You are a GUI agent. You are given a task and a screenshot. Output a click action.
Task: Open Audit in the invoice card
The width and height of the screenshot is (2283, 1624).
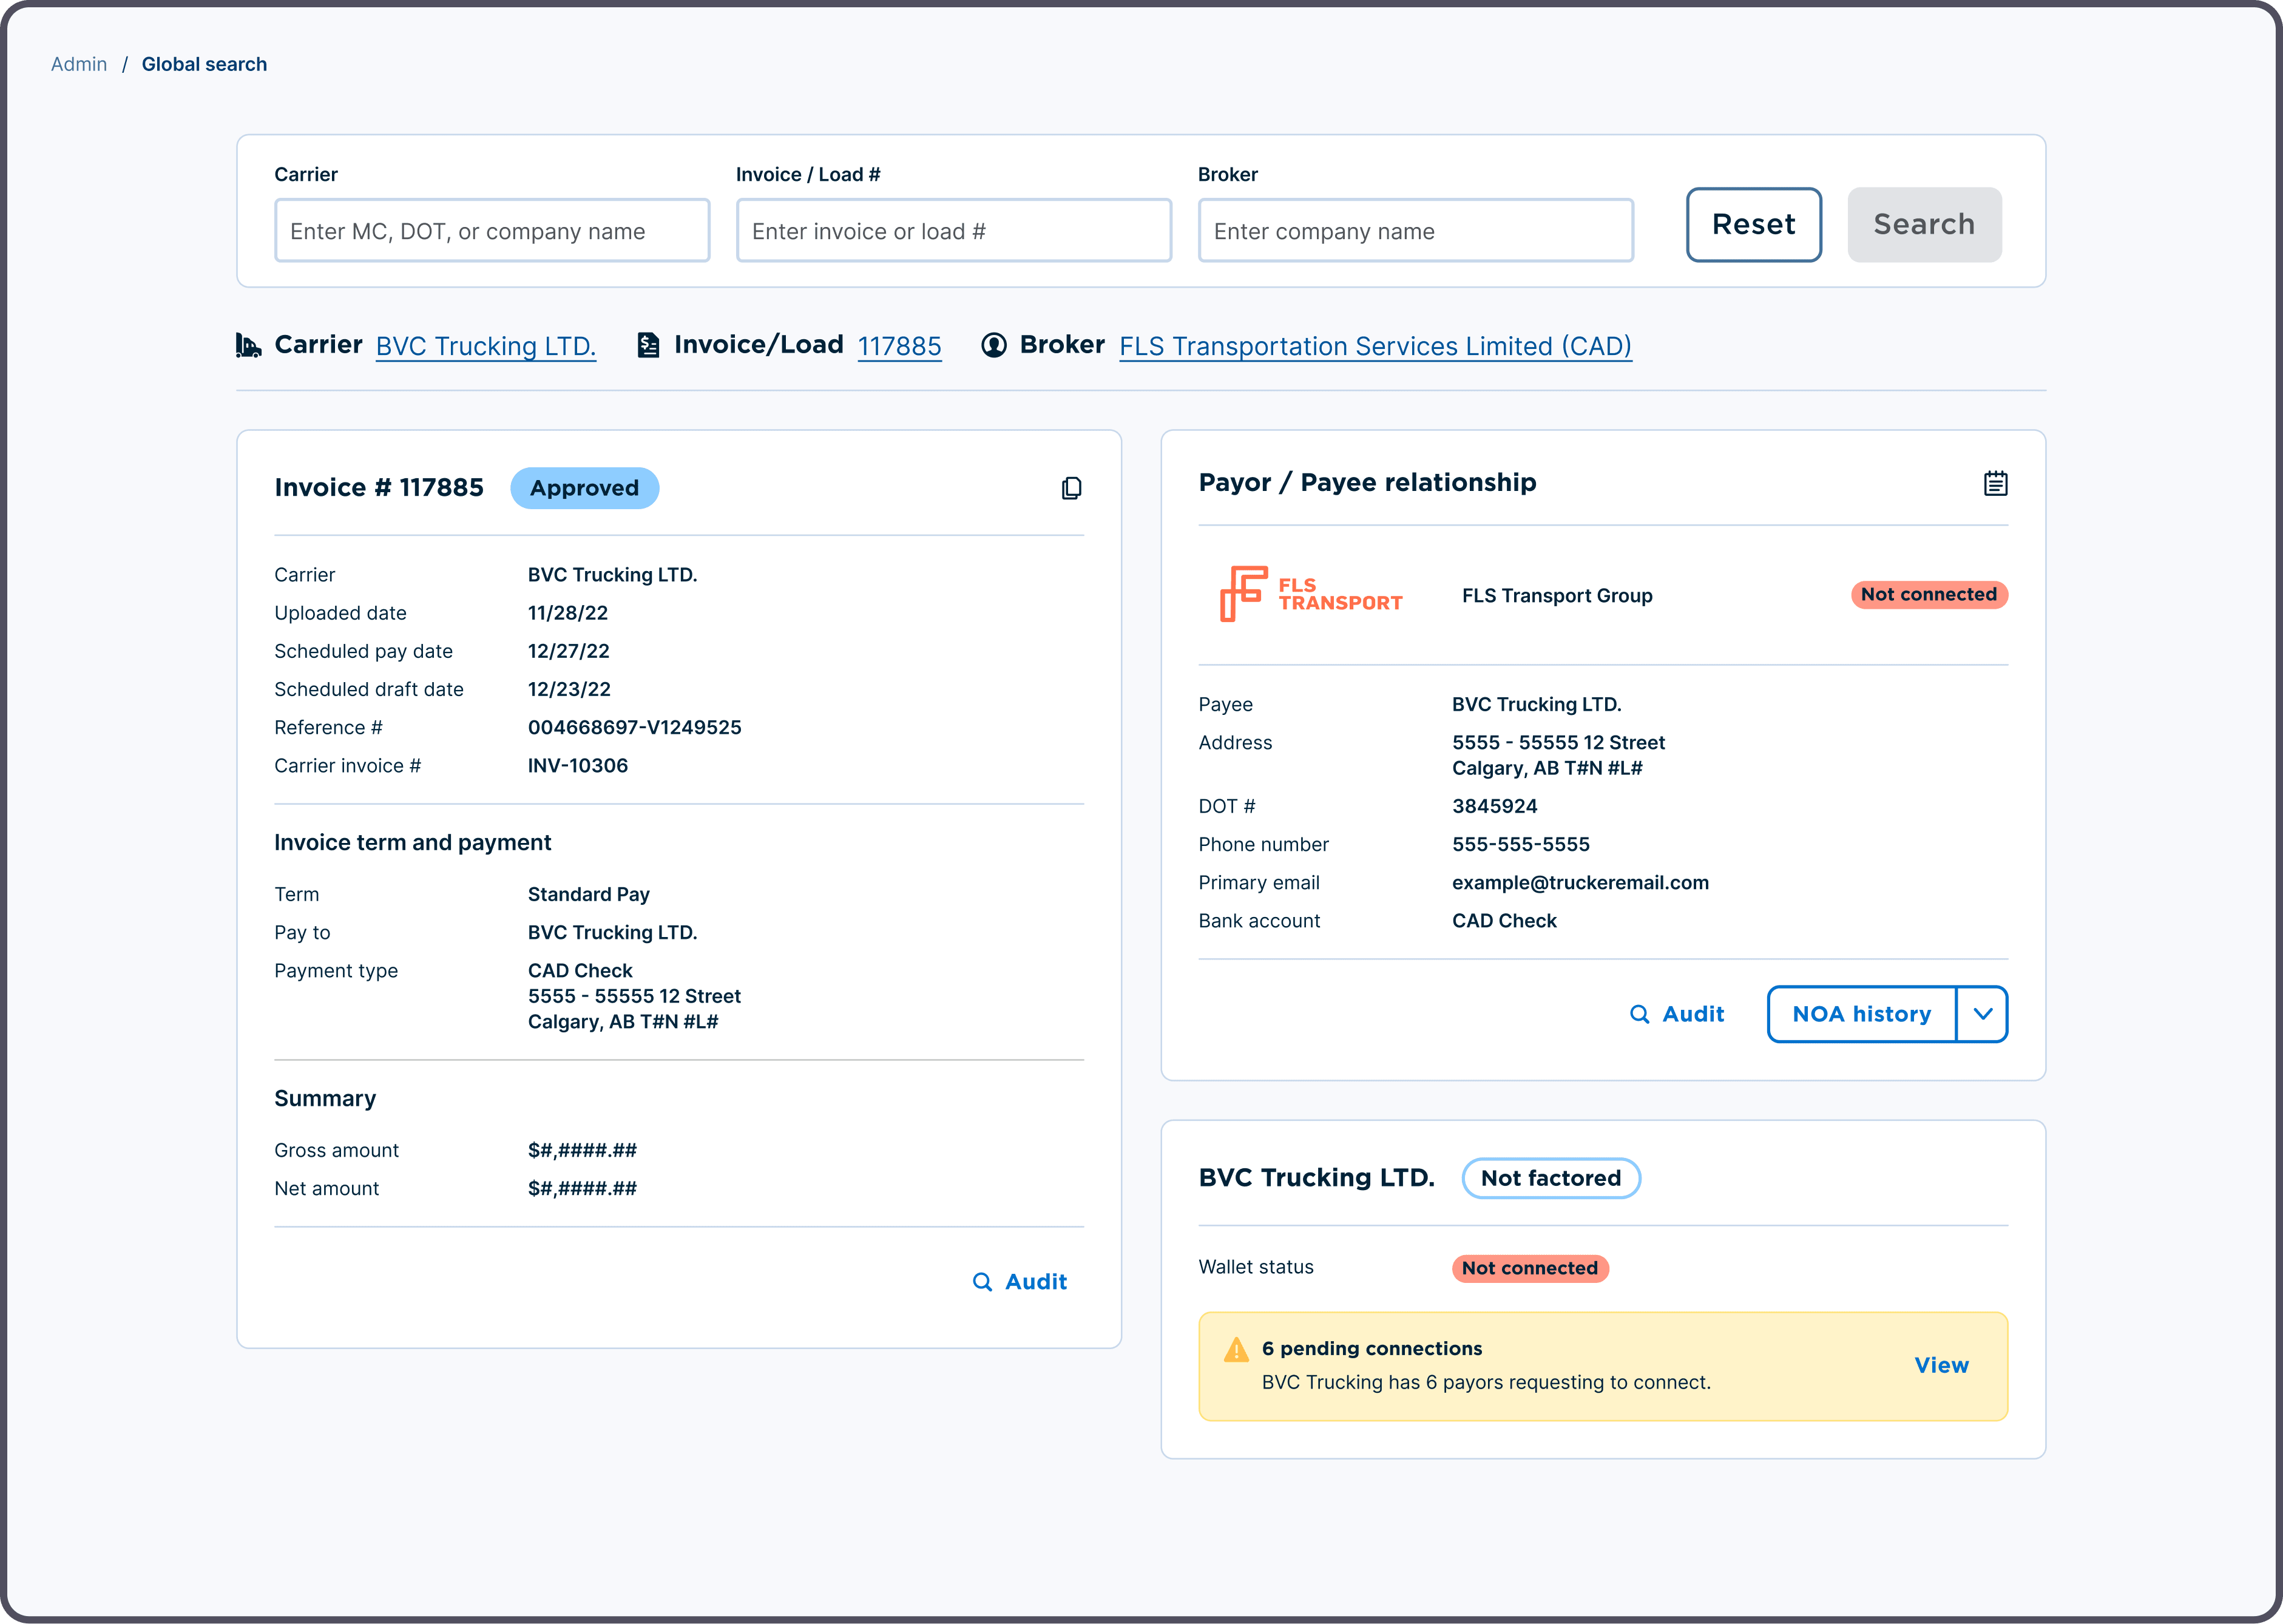(1020, 1282)
